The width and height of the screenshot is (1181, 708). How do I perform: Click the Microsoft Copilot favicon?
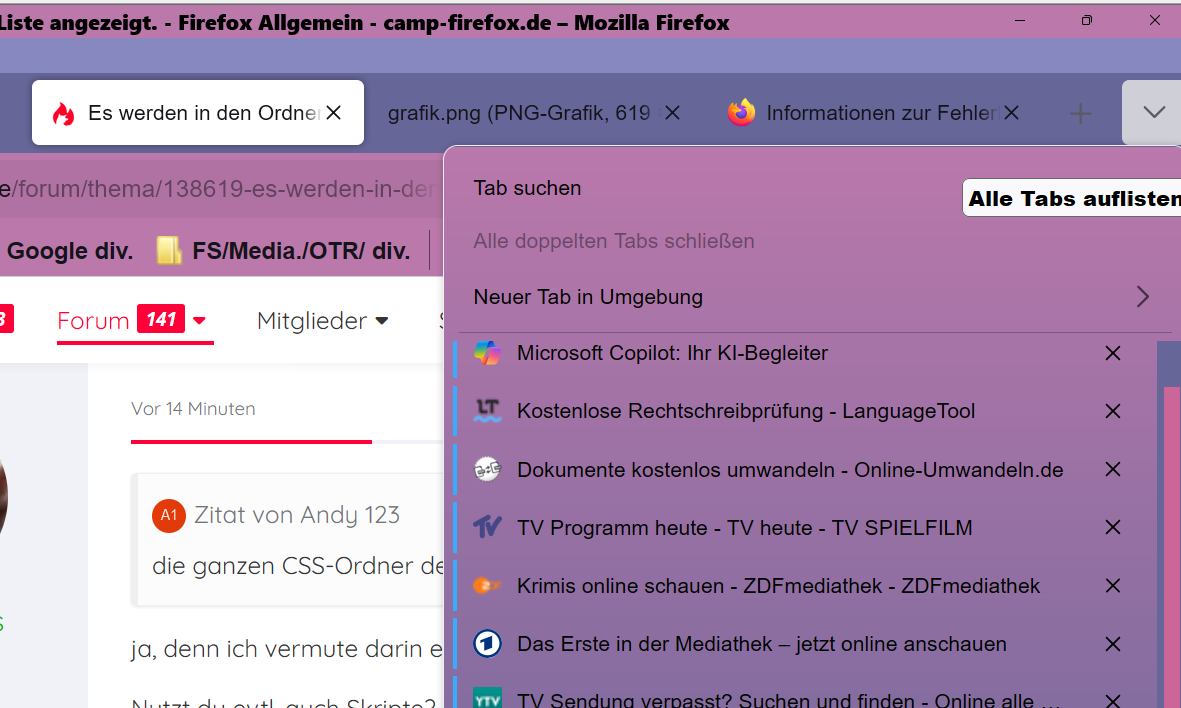click(x=487, y=353)
